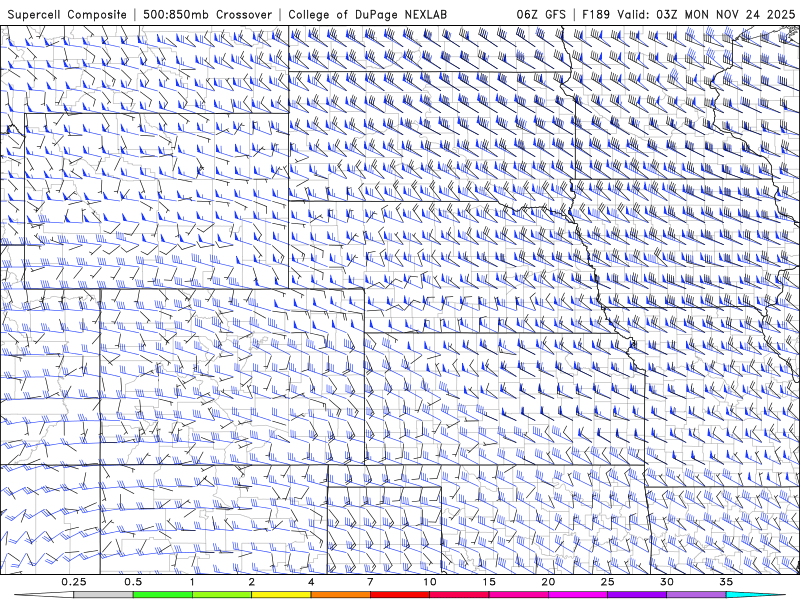Click the '7' legend value
The height and width of the screenshot is (600, 800).
[370, 582]
